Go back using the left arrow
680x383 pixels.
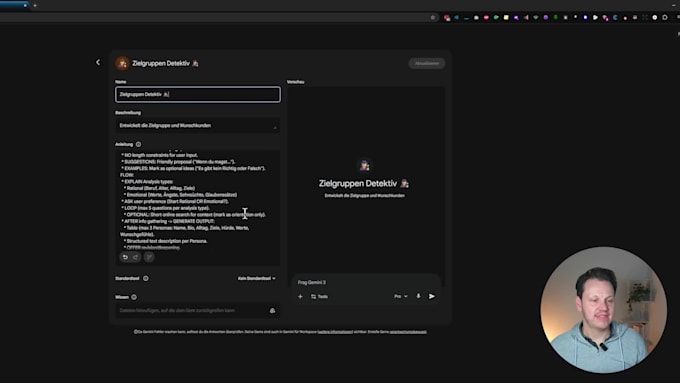pyautogui.click(x=98, y=62)
